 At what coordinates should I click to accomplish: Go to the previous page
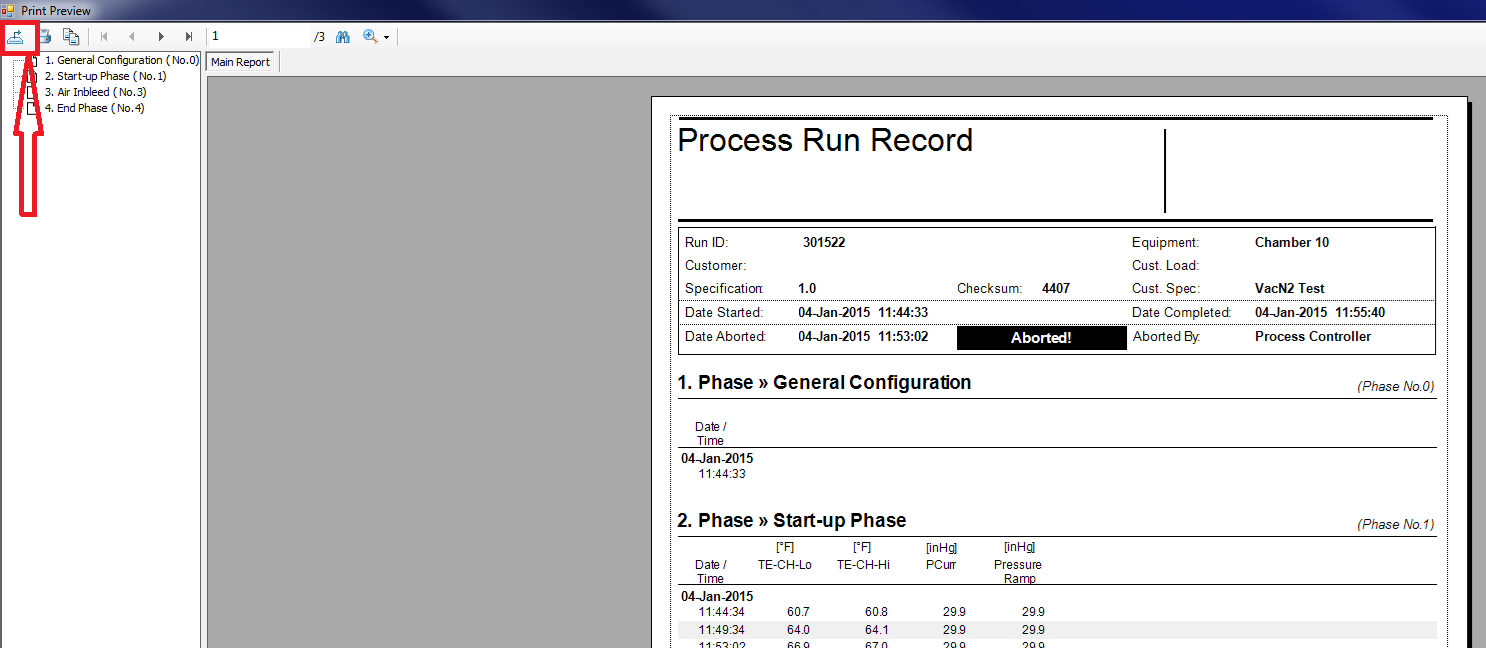coord(132,37)
